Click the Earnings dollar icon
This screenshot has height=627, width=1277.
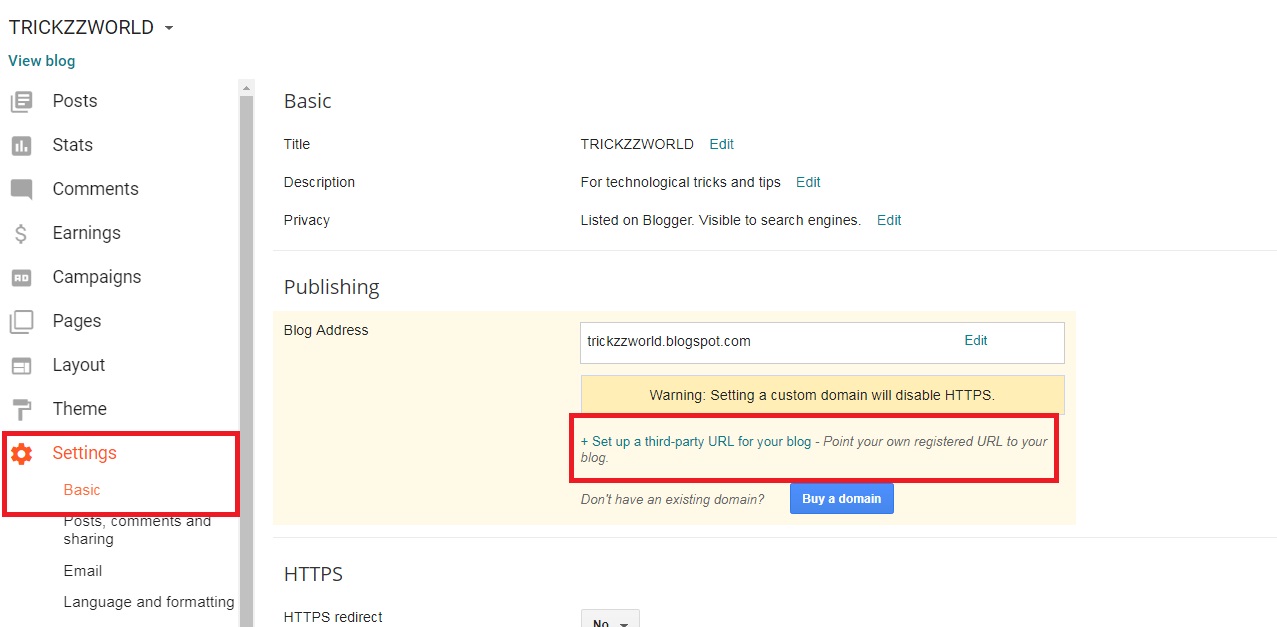(21, 232)
